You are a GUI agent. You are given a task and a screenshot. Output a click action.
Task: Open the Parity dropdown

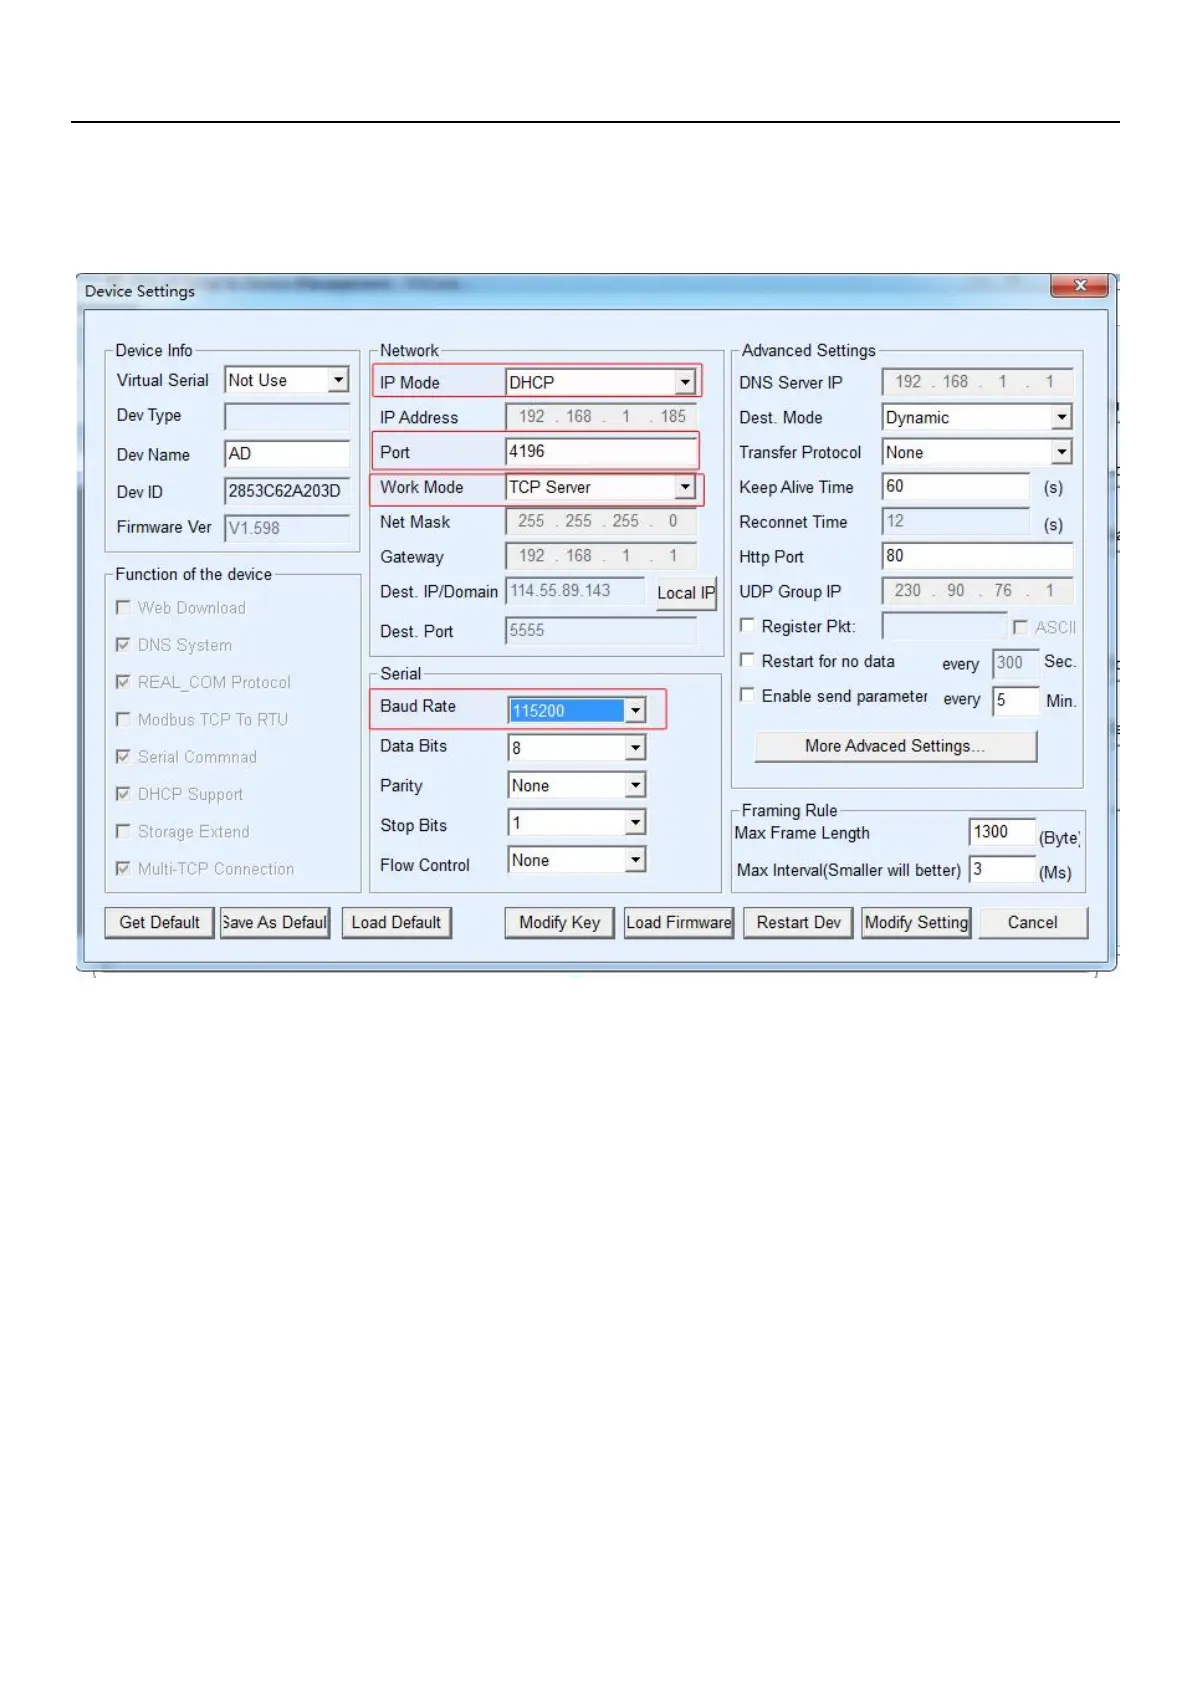[x=635, y=785]
